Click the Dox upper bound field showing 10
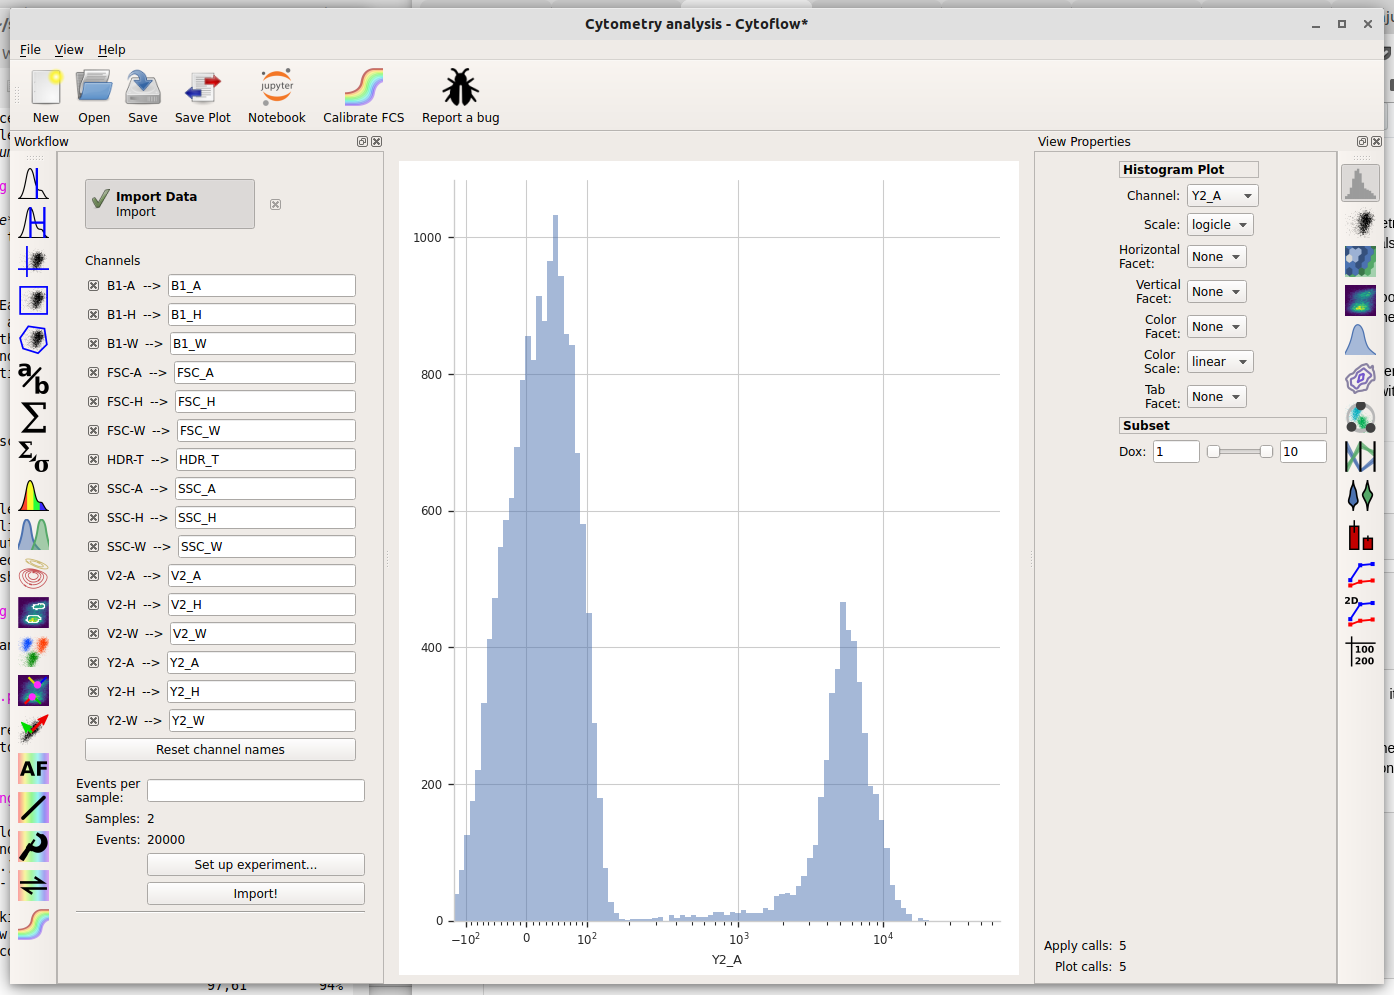1394x995 pixels. point(1303,452)
